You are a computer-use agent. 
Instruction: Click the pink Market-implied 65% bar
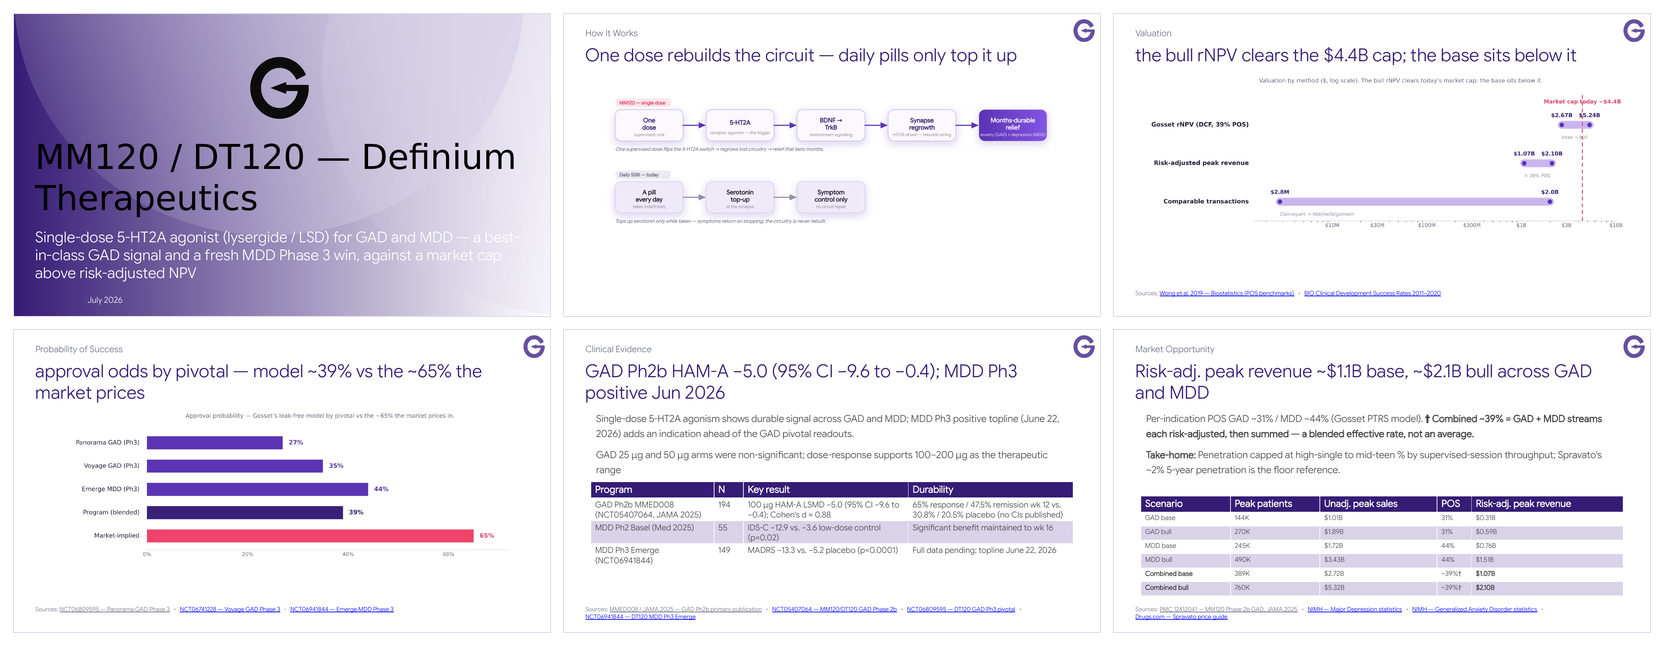click(x=310, y=536)
